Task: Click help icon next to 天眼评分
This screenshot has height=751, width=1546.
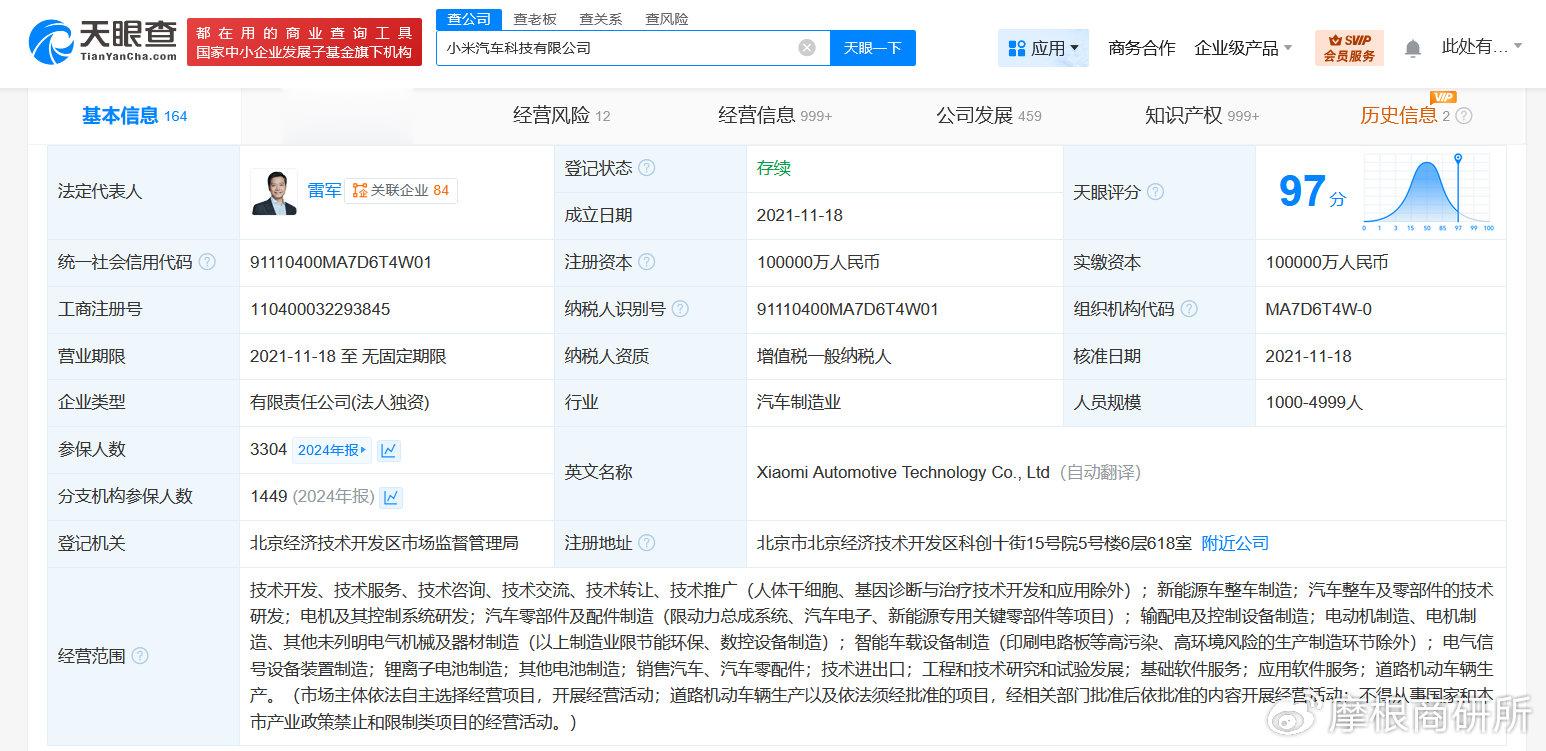Action: [x=1155, y=192]
